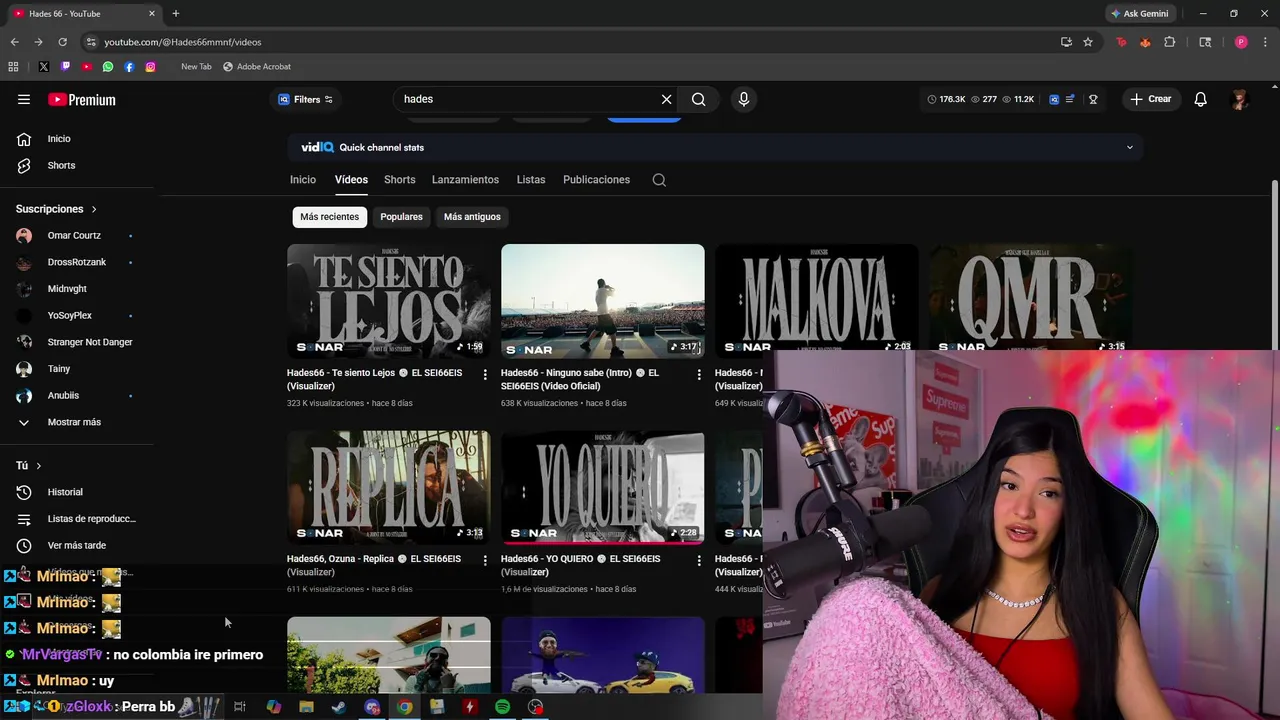This screenshot has width=1280, height=720.
Task: Click the vidIQ blue IQ icon in header
Action: (1054, 99)
